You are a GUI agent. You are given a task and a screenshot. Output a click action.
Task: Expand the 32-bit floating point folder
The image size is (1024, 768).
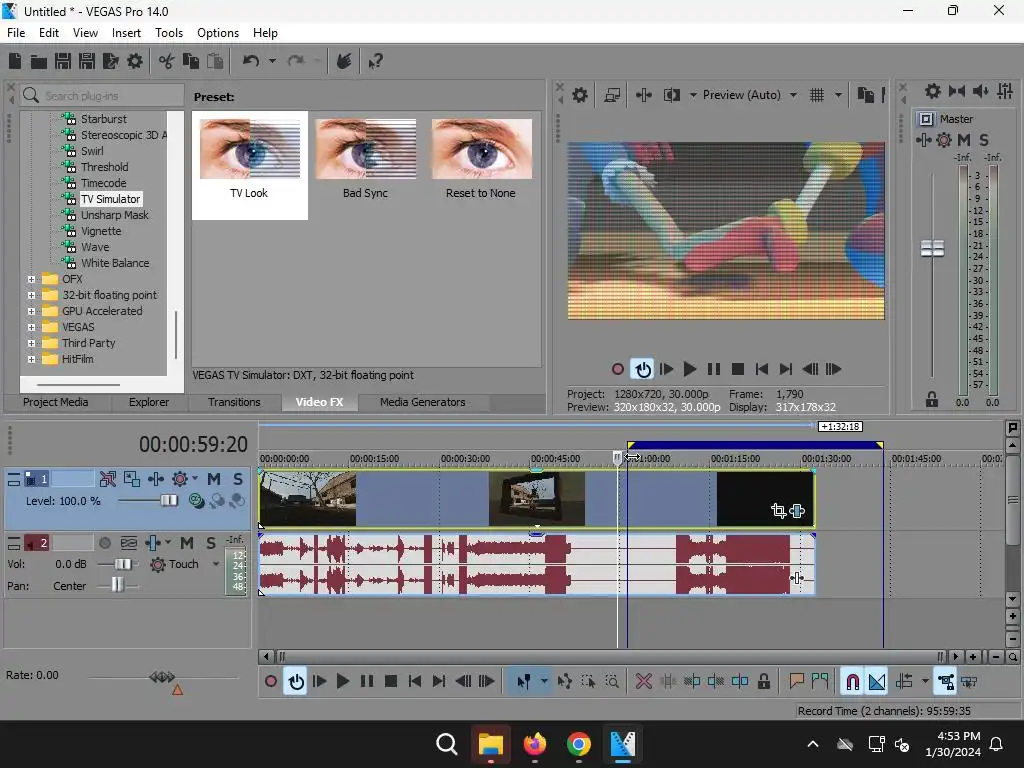tap(31, 295)
